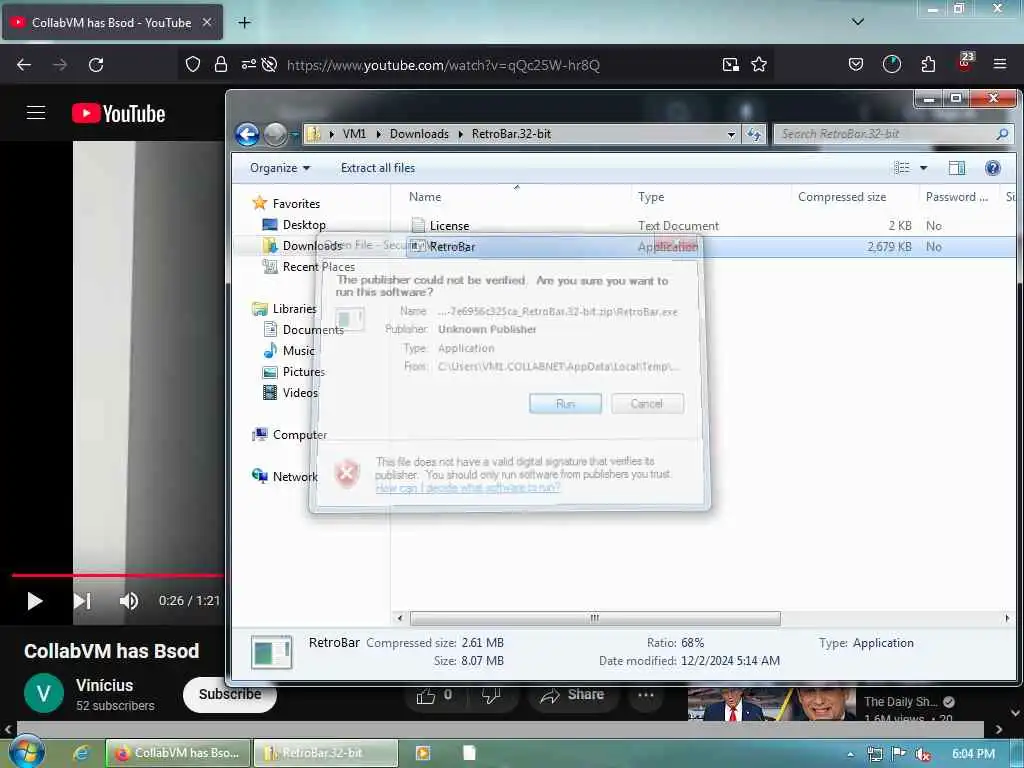The image size is (1024, 768).
Task: Cancel the security warning dialog
Action: pos(647,404)
